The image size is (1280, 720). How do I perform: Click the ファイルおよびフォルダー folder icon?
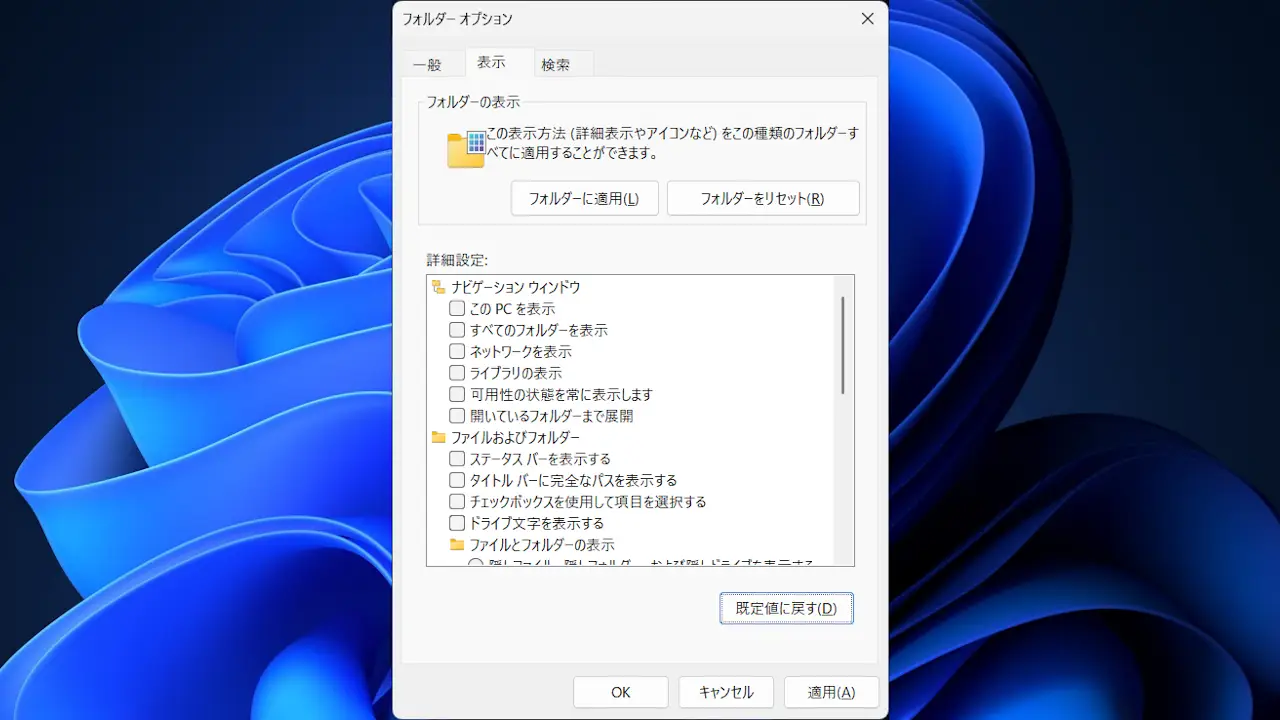pos(438,437)
